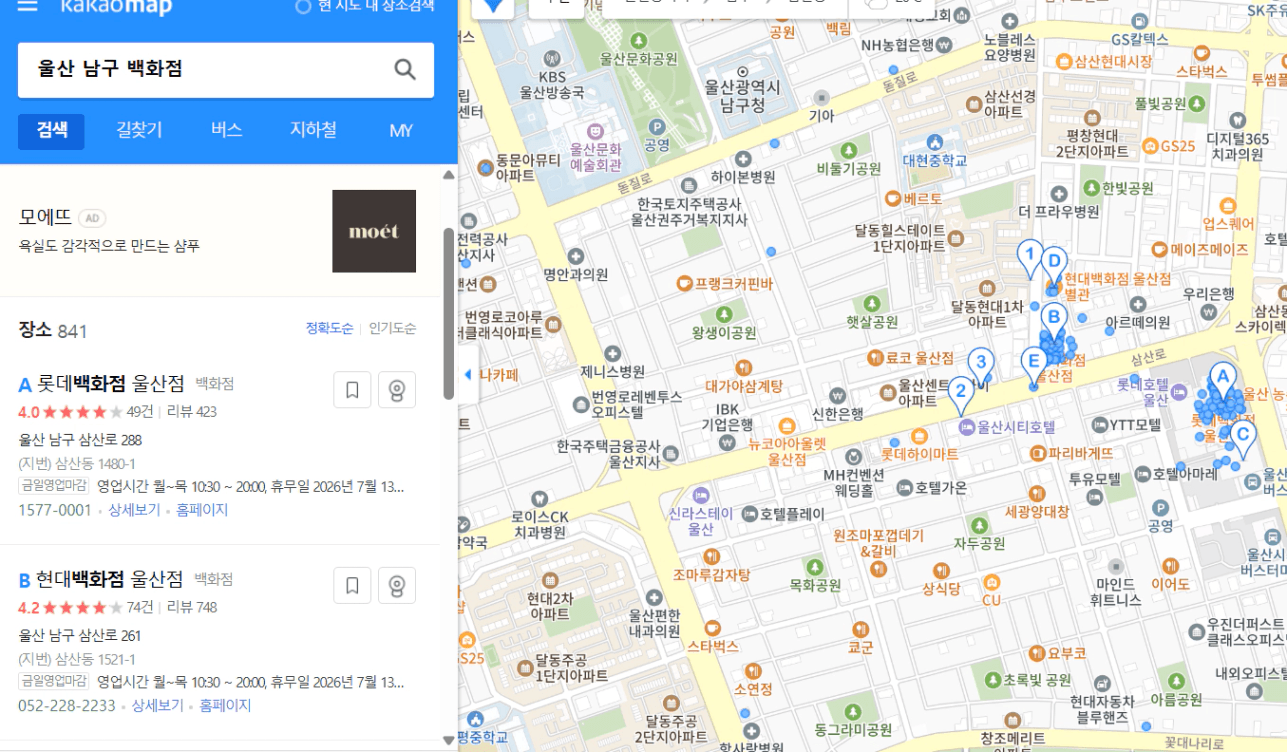The height and width of the screenshot is (752, 1287).
Task: Open the 모에뜨 ad title
Action: [x=46, y=217]
